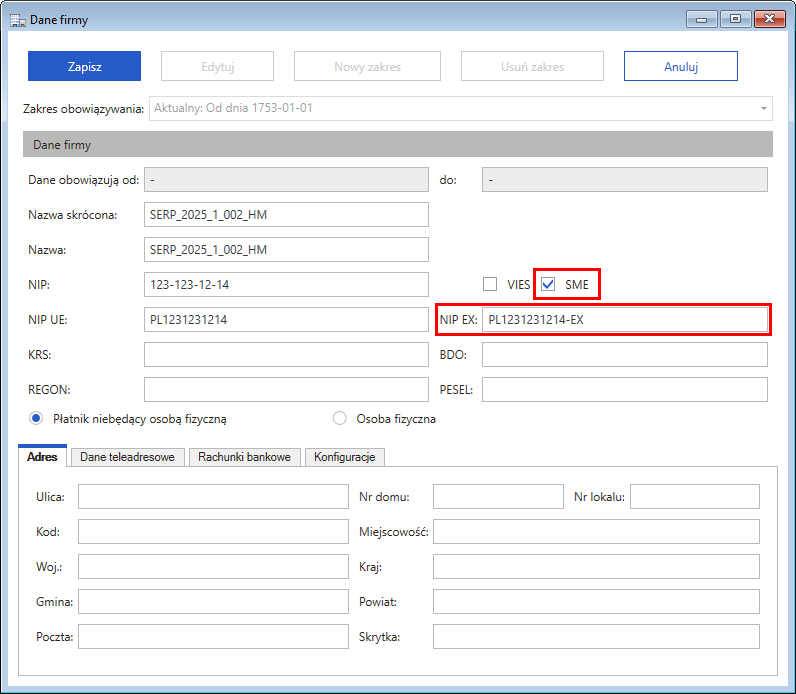Click the Nr lokalu field

click(695, 496)
